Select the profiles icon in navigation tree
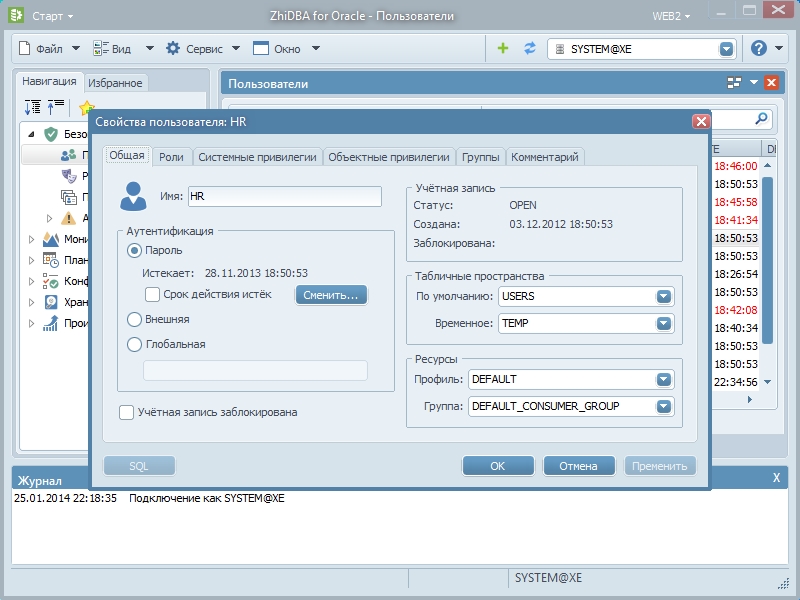Viewport: 800px width, 600px height. coord(69,197)
